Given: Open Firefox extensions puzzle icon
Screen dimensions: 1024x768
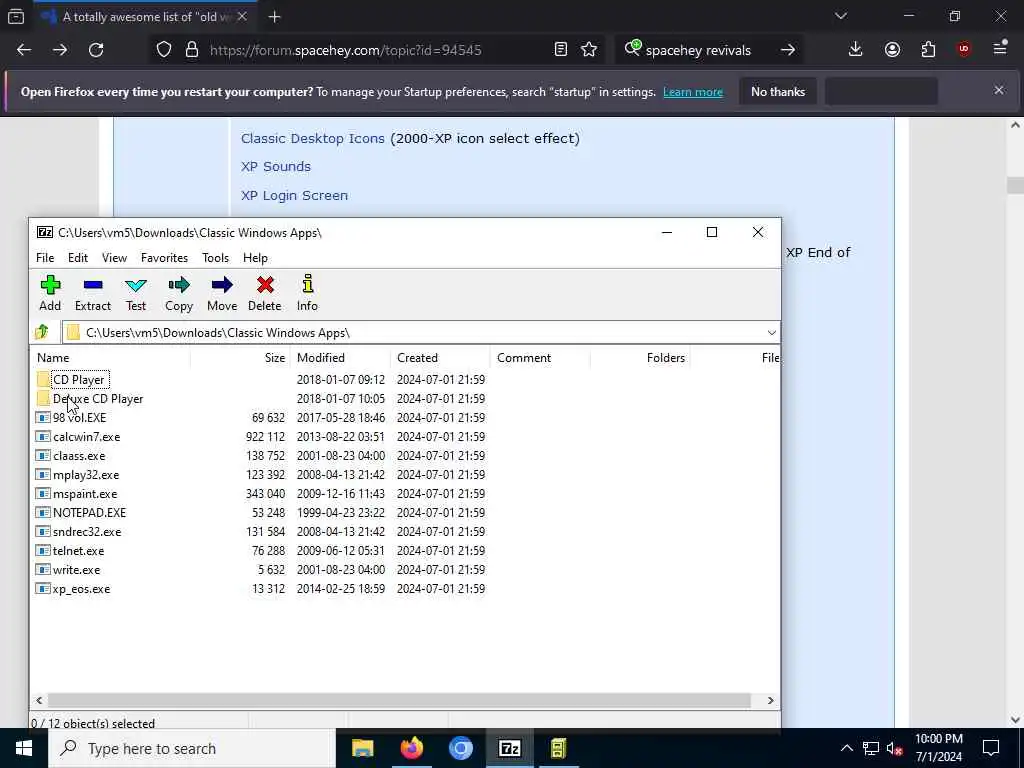Looking at the screenshot, I should pyautogui.click(x=928, y=50).
